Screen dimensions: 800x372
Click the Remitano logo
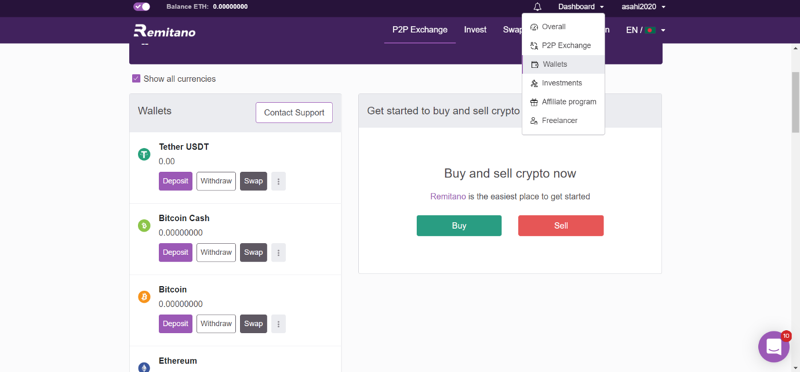point(164,31)
